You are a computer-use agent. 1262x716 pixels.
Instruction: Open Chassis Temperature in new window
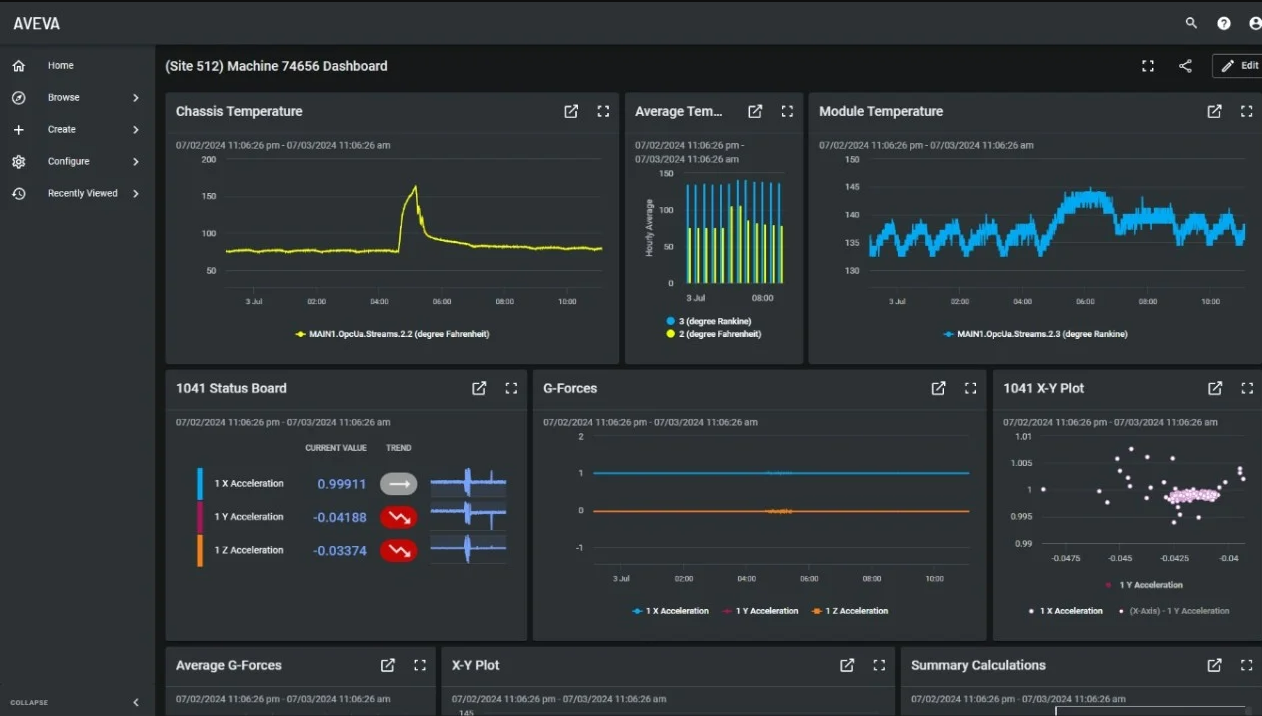pyautogui.click(x=571, y=112)
